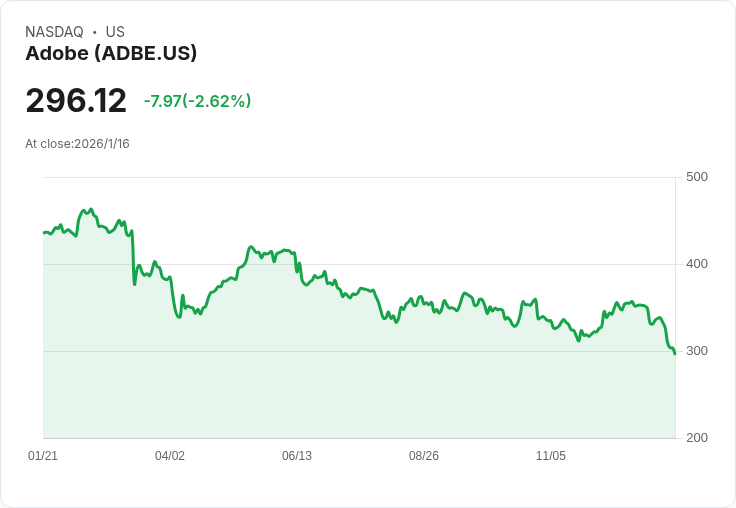This screenshot has width=736, height=508.
Task: Click the chart line start at 01/21
Action: click(44, 233)
